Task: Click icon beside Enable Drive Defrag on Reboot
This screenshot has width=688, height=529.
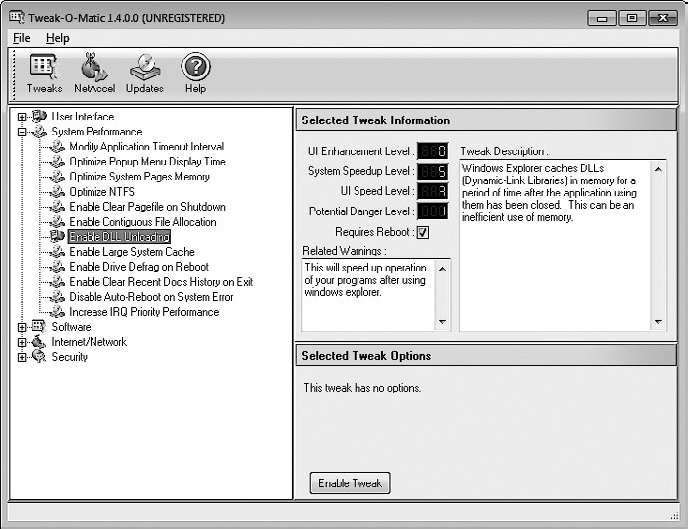Action: (x=57, y=267)
